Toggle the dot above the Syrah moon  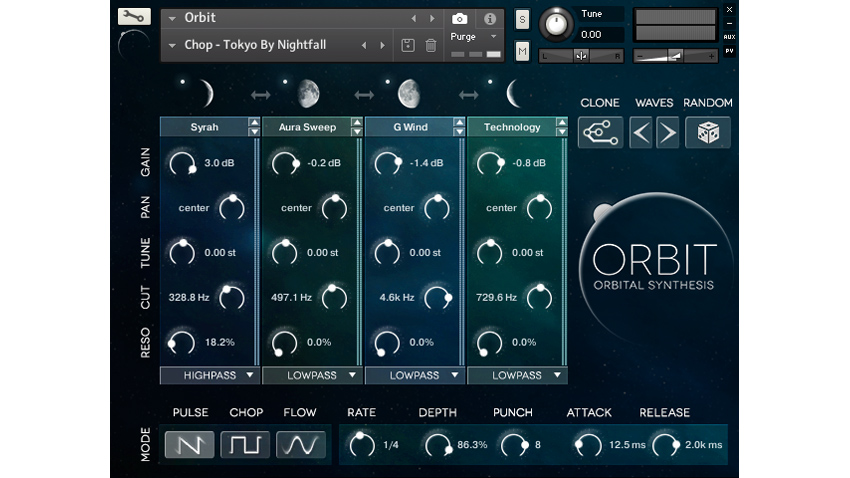[x=183, y=82]
